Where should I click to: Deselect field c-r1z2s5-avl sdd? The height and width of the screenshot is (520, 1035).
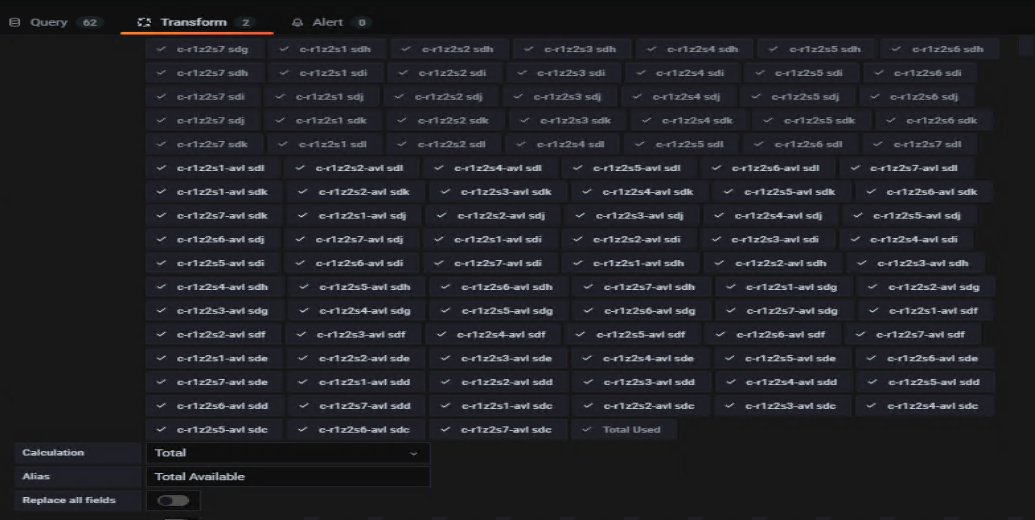click(x=926, y=382)
